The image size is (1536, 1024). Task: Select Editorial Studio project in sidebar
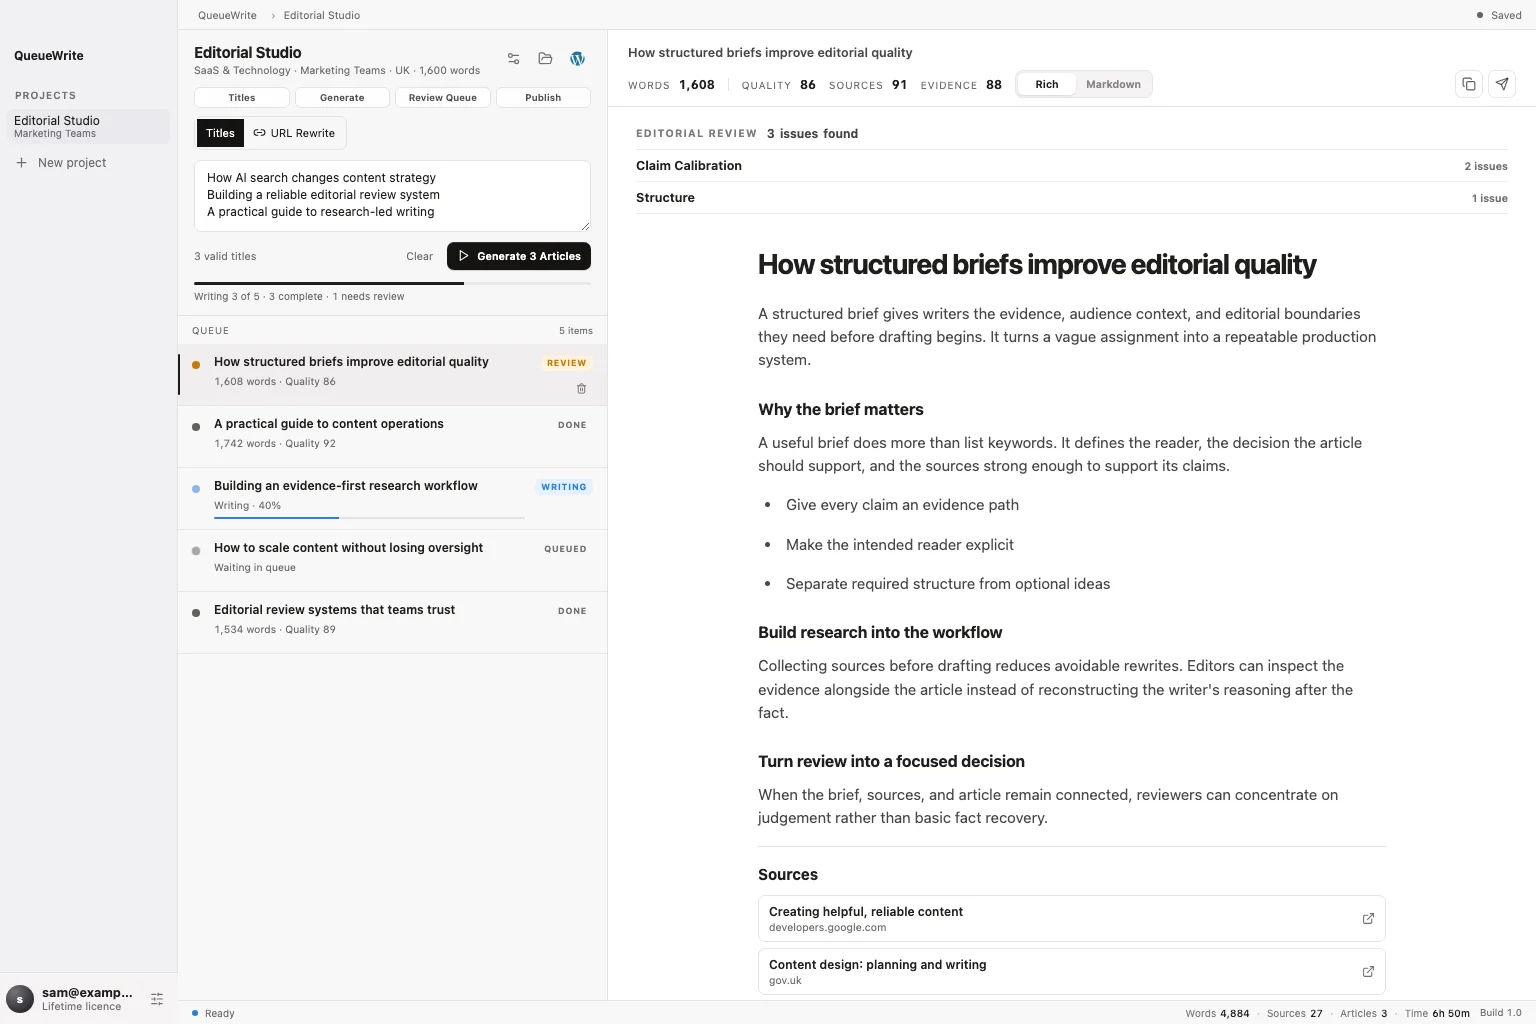(88, 126)
